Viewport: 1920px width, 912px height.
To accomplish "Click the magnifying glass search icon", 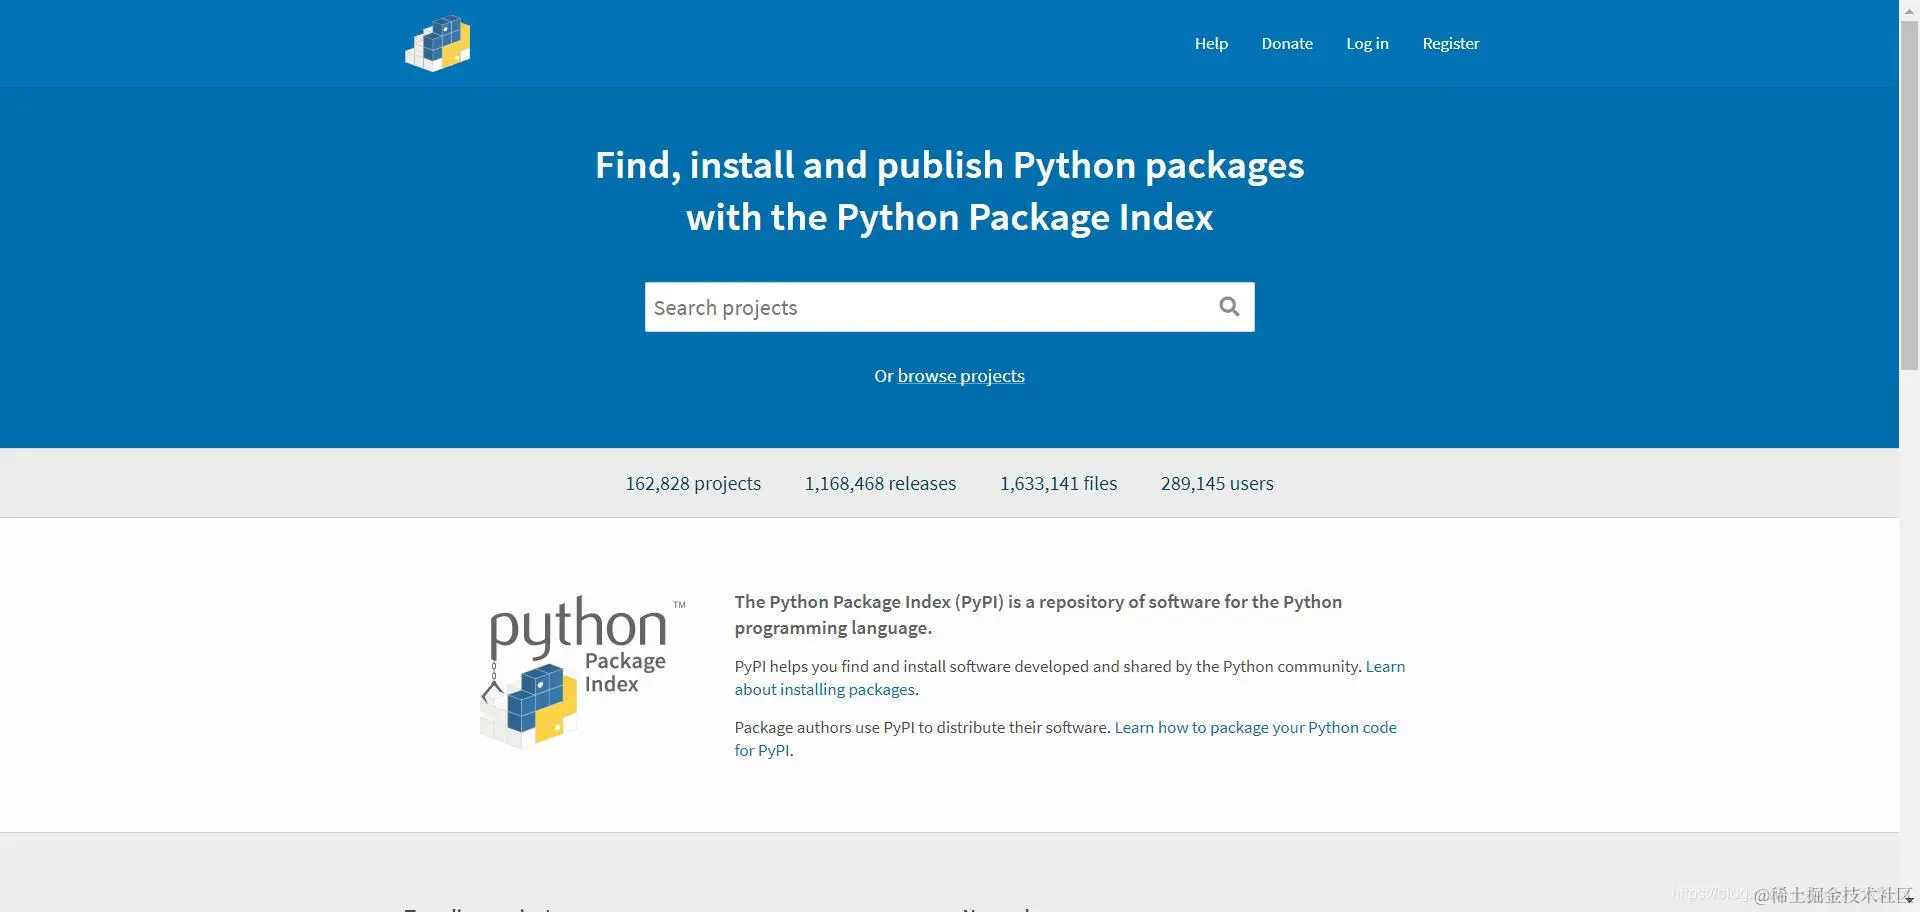I will point(1229,307).
